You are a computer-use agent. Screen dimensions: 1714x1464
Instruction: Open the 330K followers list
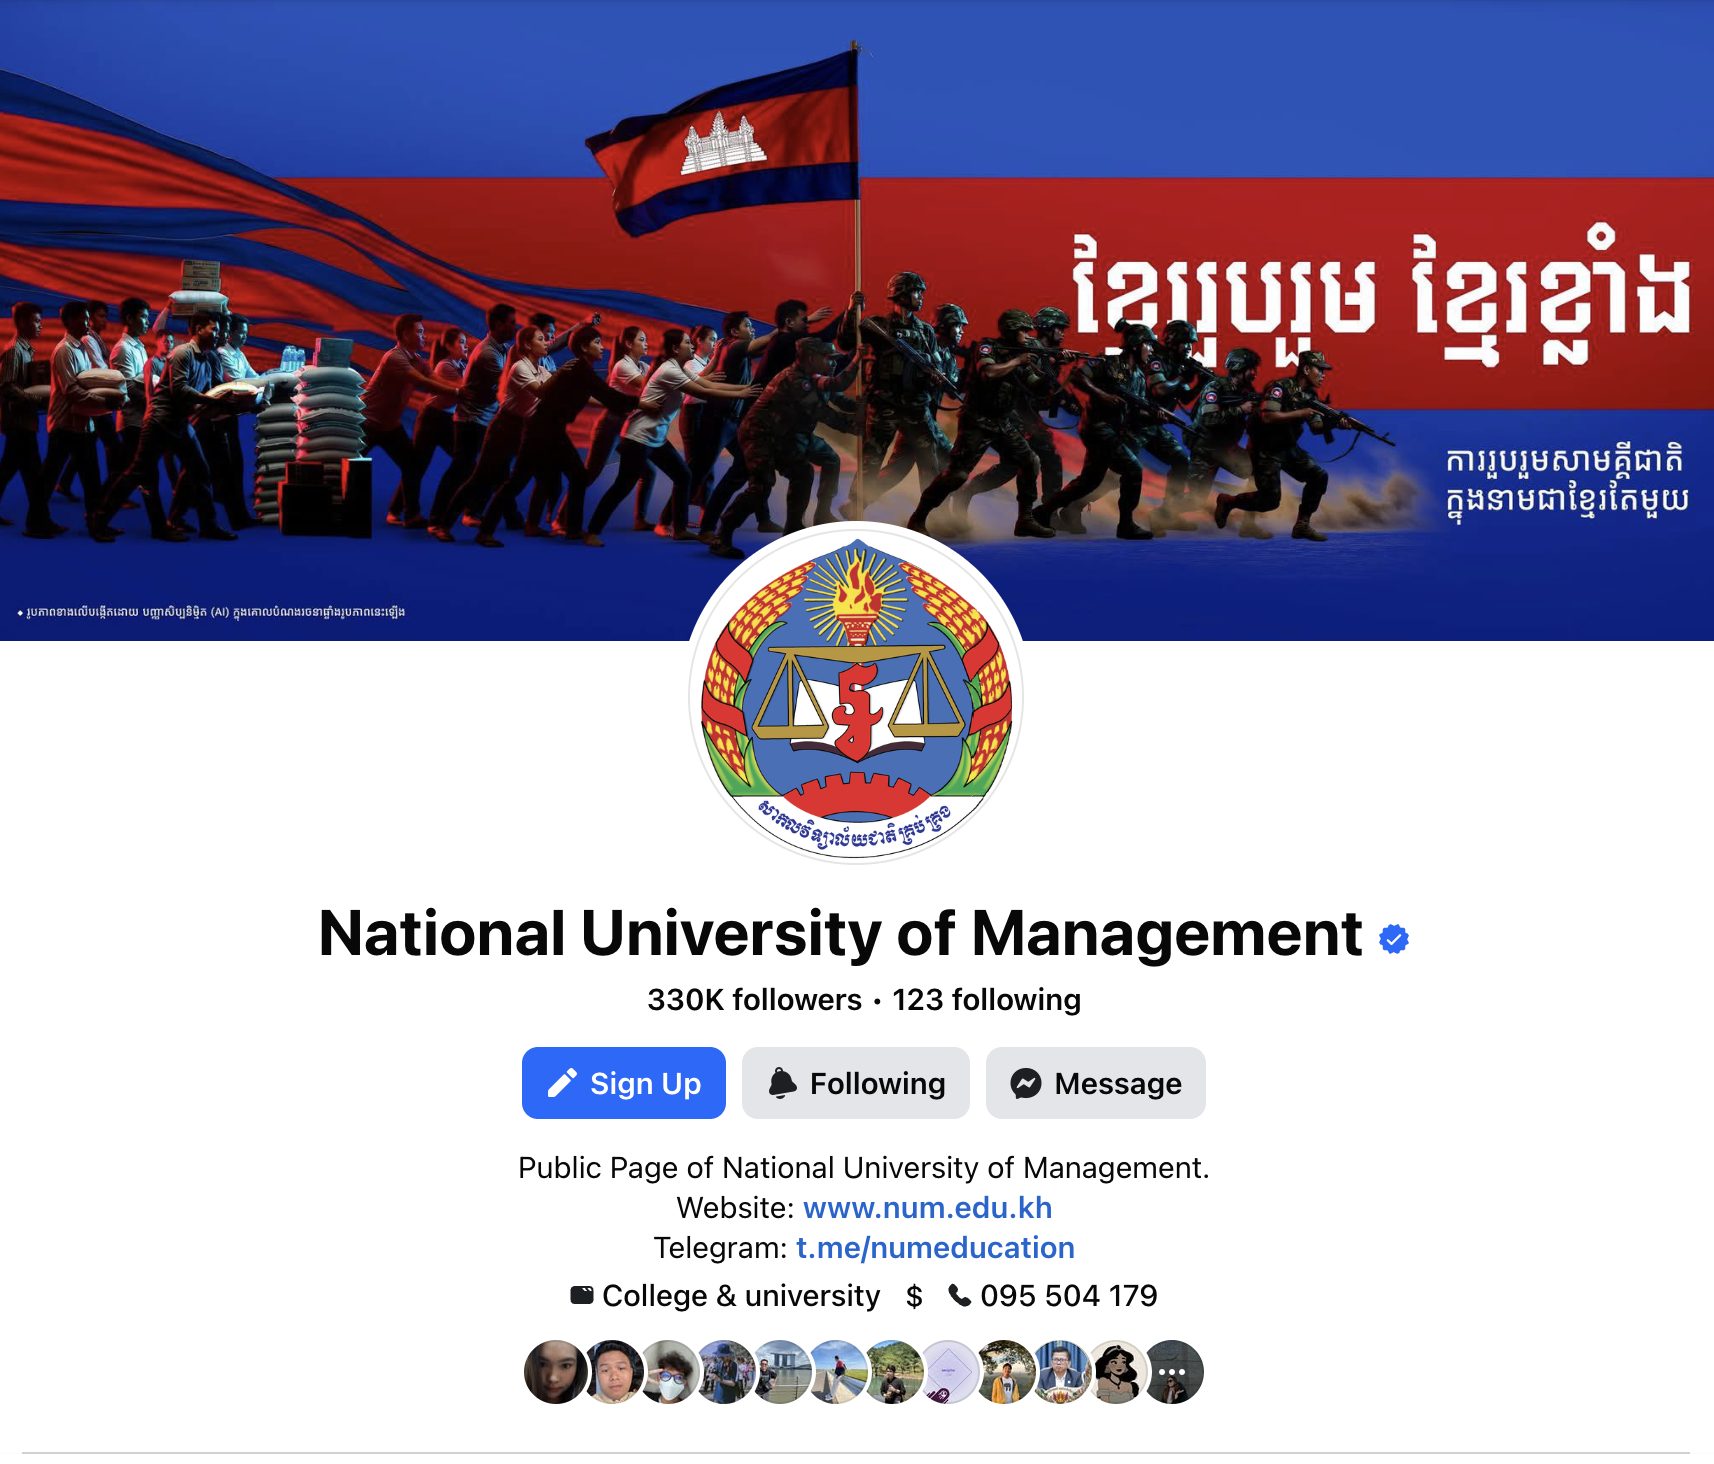point(754,999)
